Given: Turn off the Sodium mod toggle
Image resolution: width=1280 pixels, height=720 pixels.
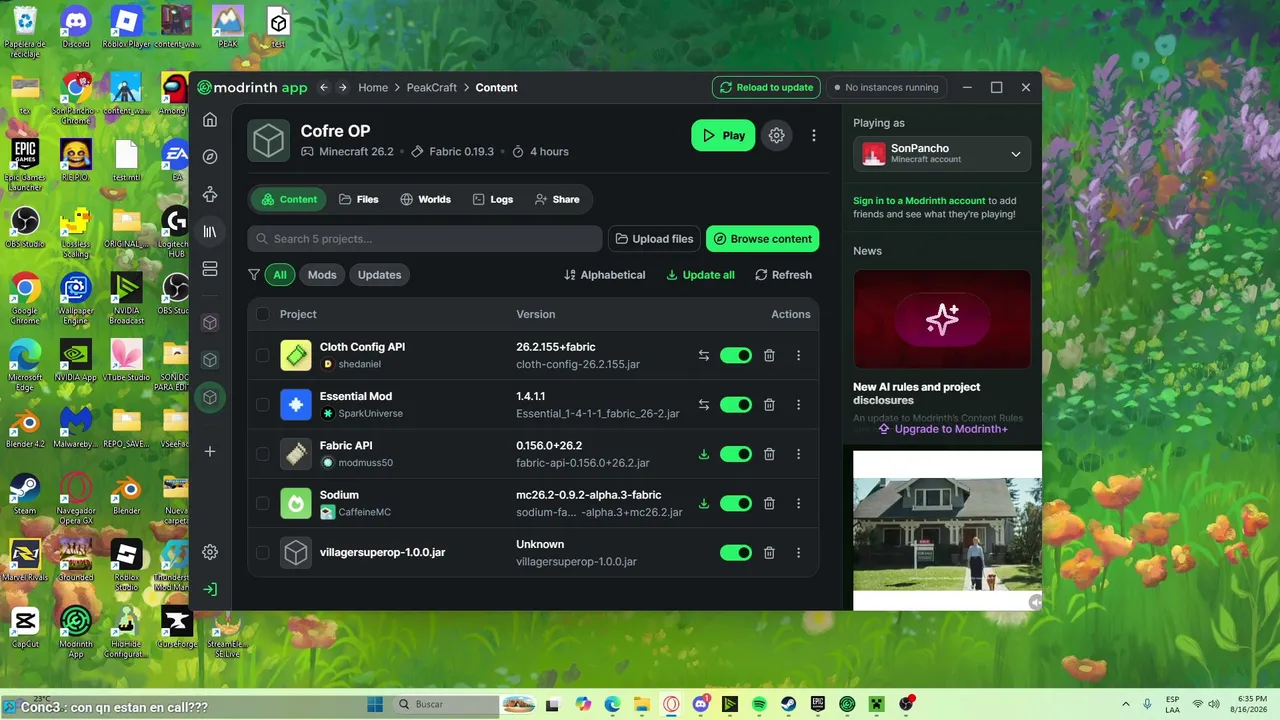Looking at the screenshot, I should point(736,503).
